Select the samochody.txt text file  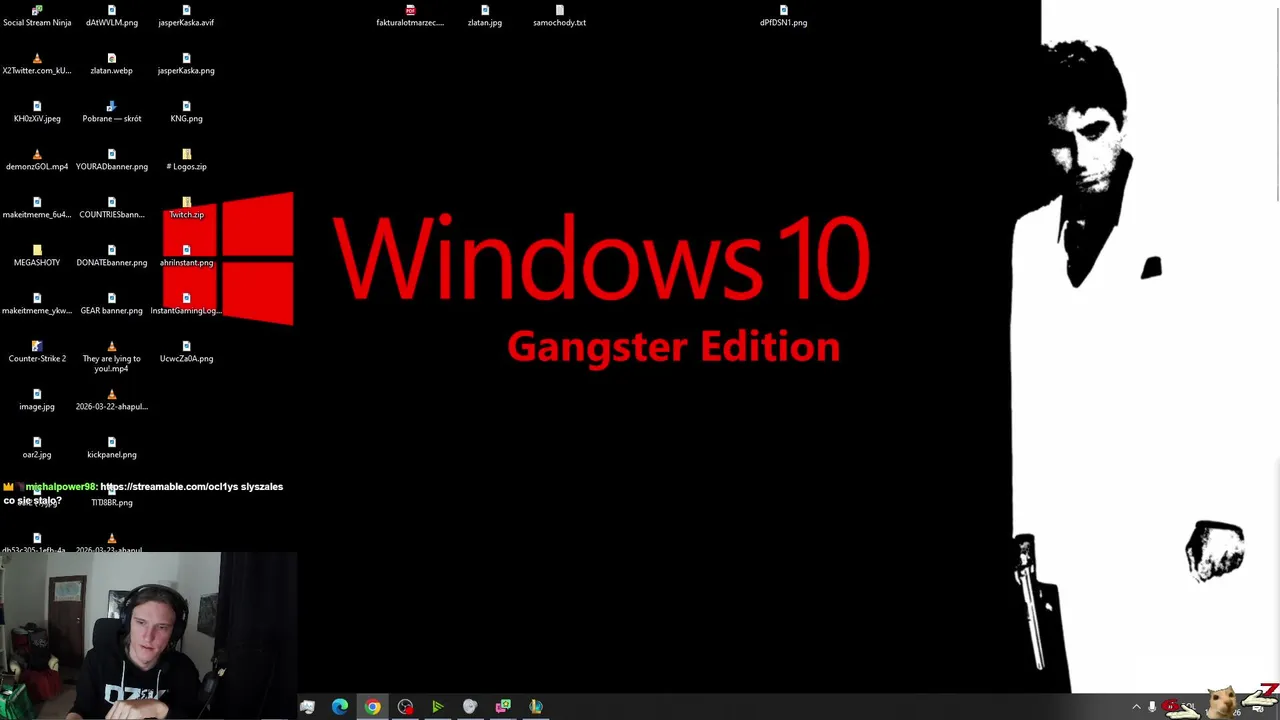559,16
